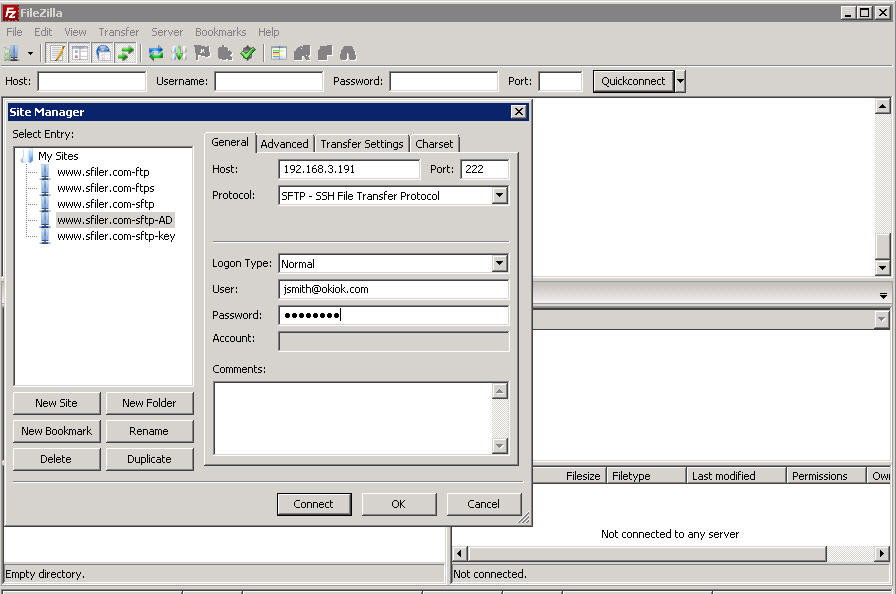The width and height of the screenshot is (896, 594).
Task: Open the Quickconnect history dropdown arrow
Action: [x=680, y=81]
